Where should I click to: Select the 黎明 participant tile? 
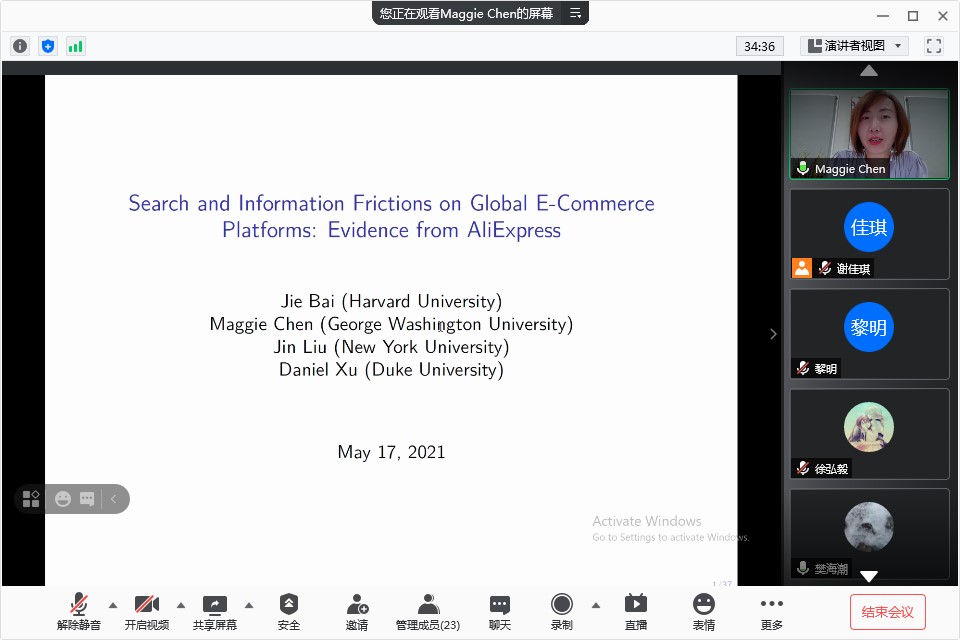tap(869, 334)
